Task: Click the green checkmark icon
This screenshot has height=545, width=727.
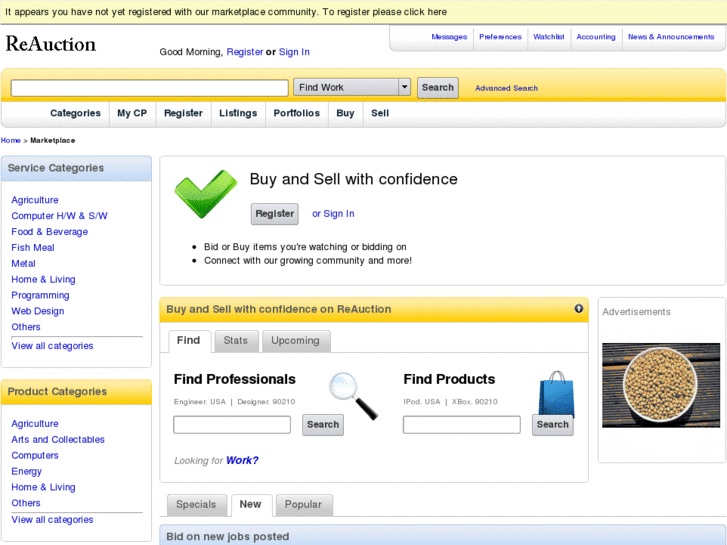Action: coord(205,193)
